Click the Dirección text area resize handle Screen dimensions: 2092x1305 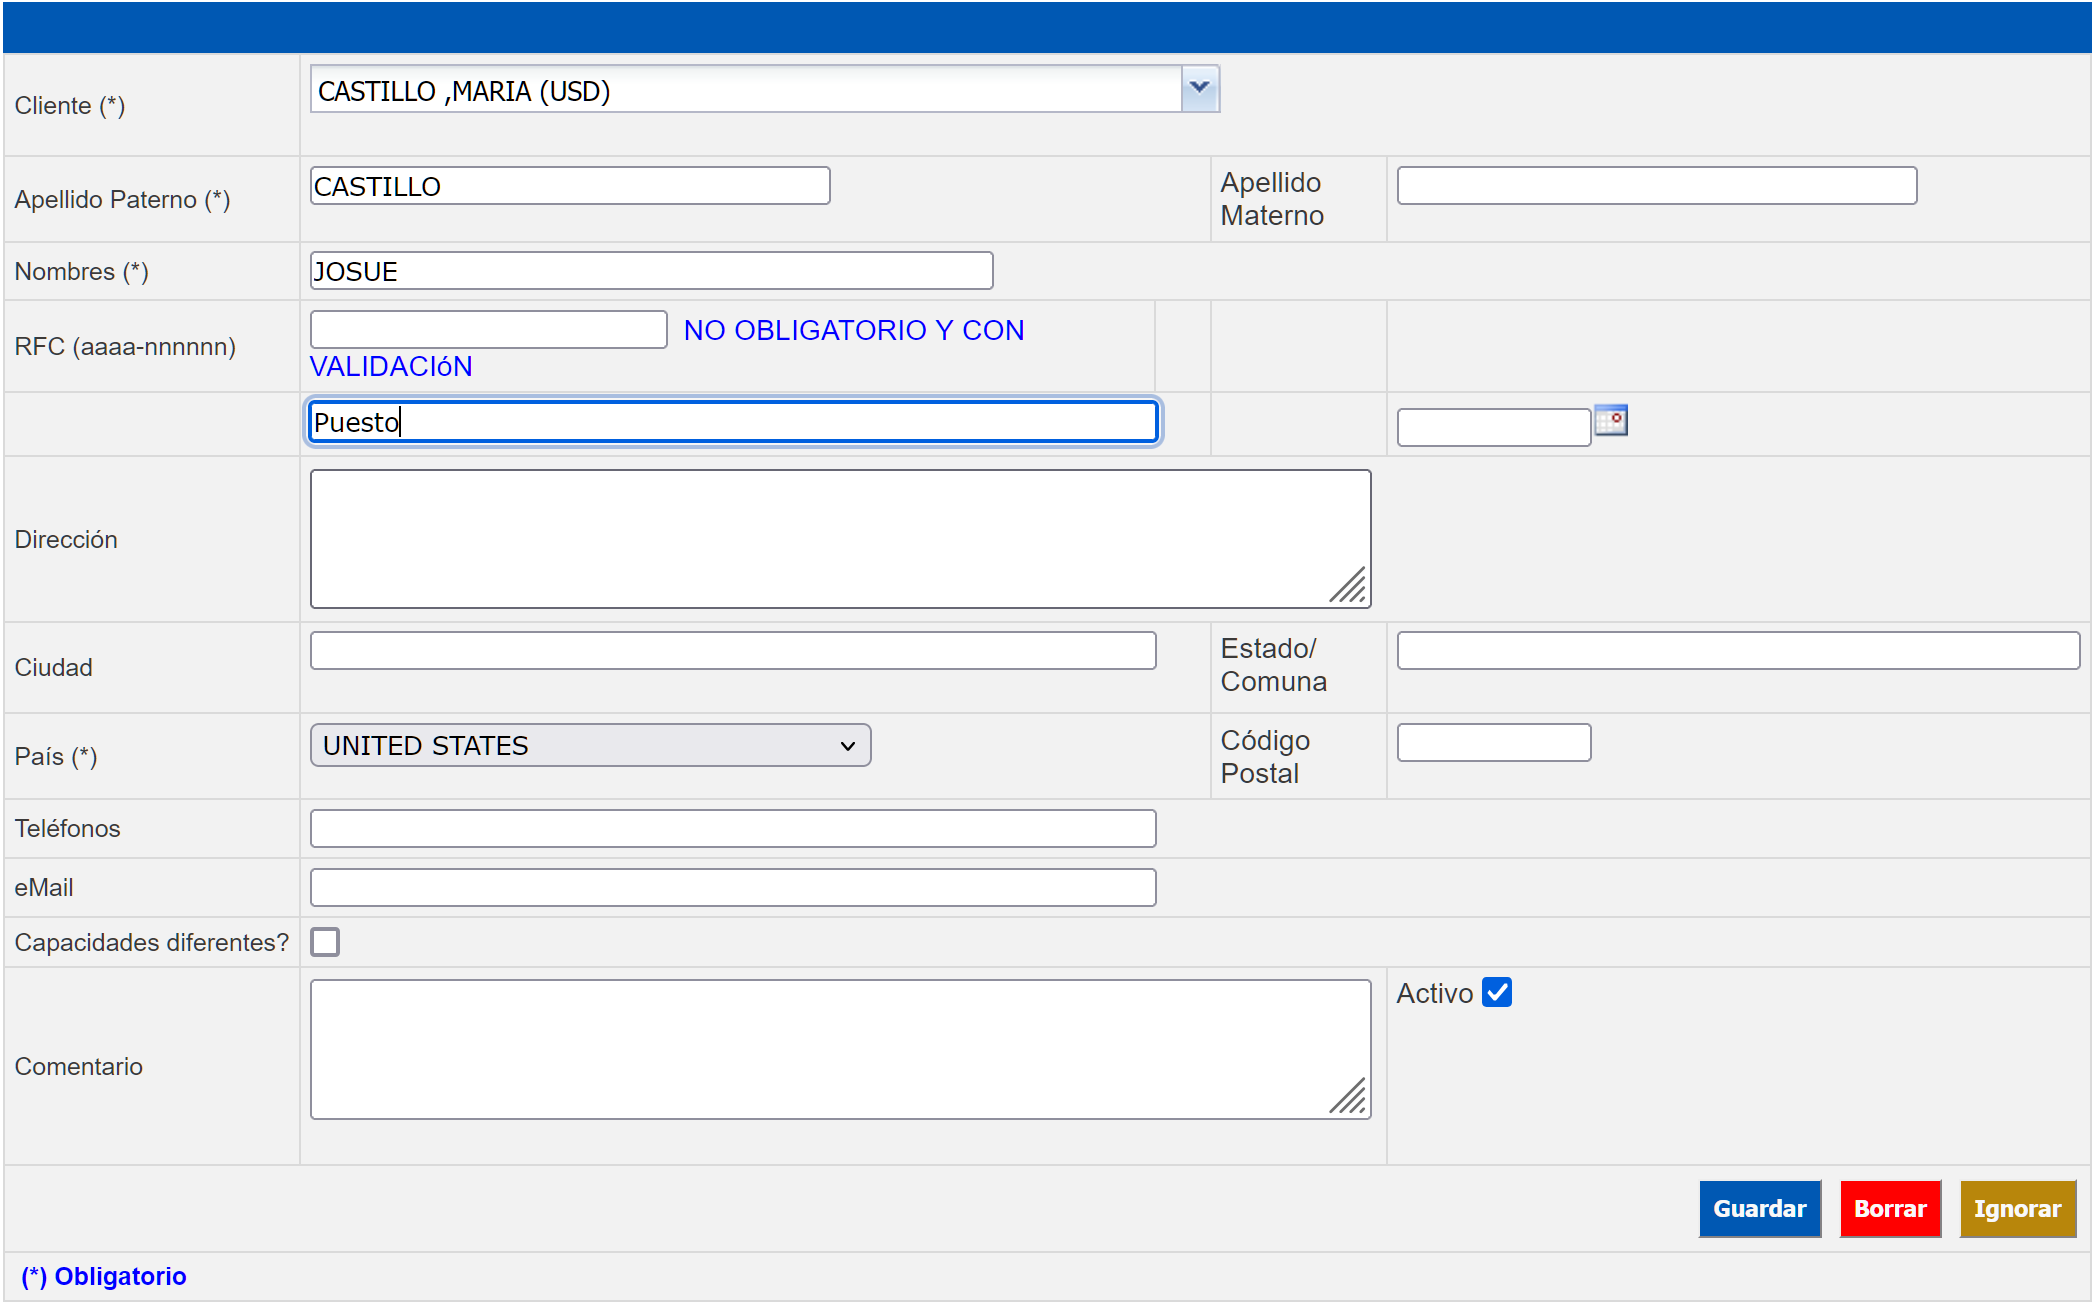coord(1349,586)
